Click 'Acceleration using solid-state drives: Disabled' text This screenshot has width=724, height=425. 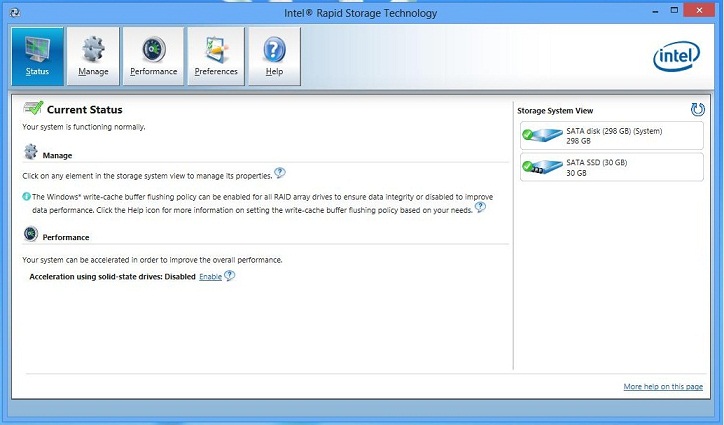click(112, 277)
